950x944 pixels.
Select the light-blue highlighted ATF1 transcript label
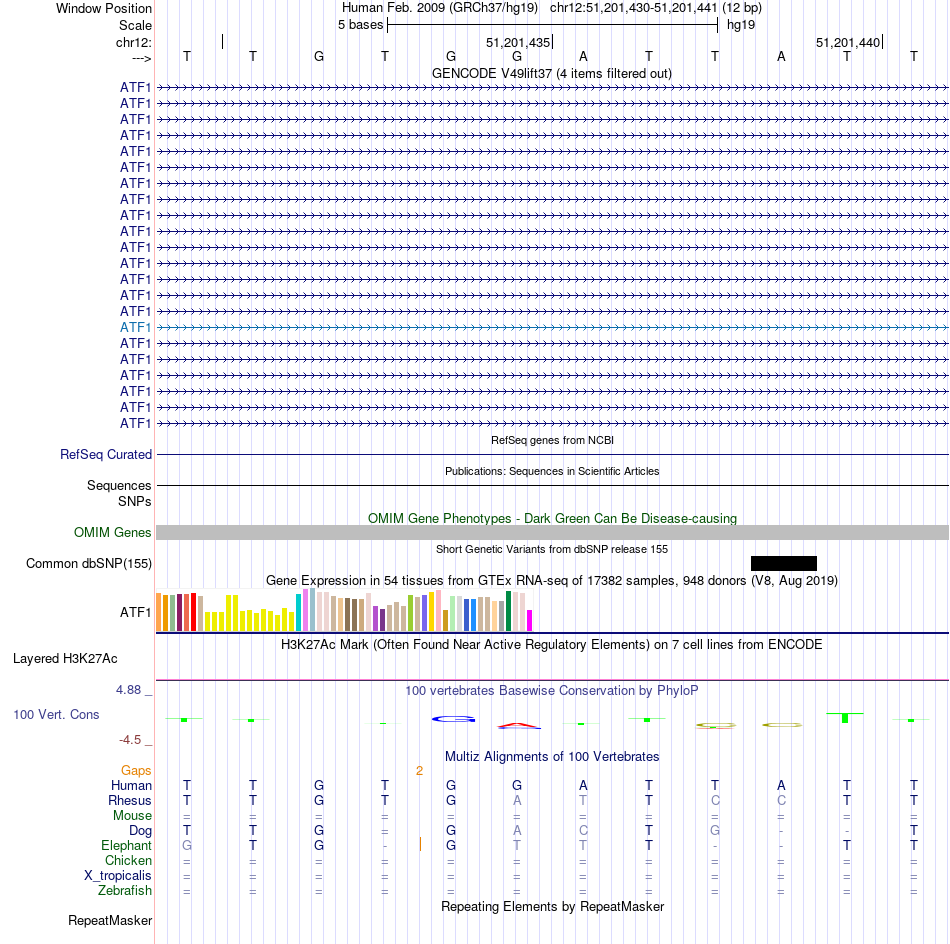pyautogui.click(x=135, y=327)
